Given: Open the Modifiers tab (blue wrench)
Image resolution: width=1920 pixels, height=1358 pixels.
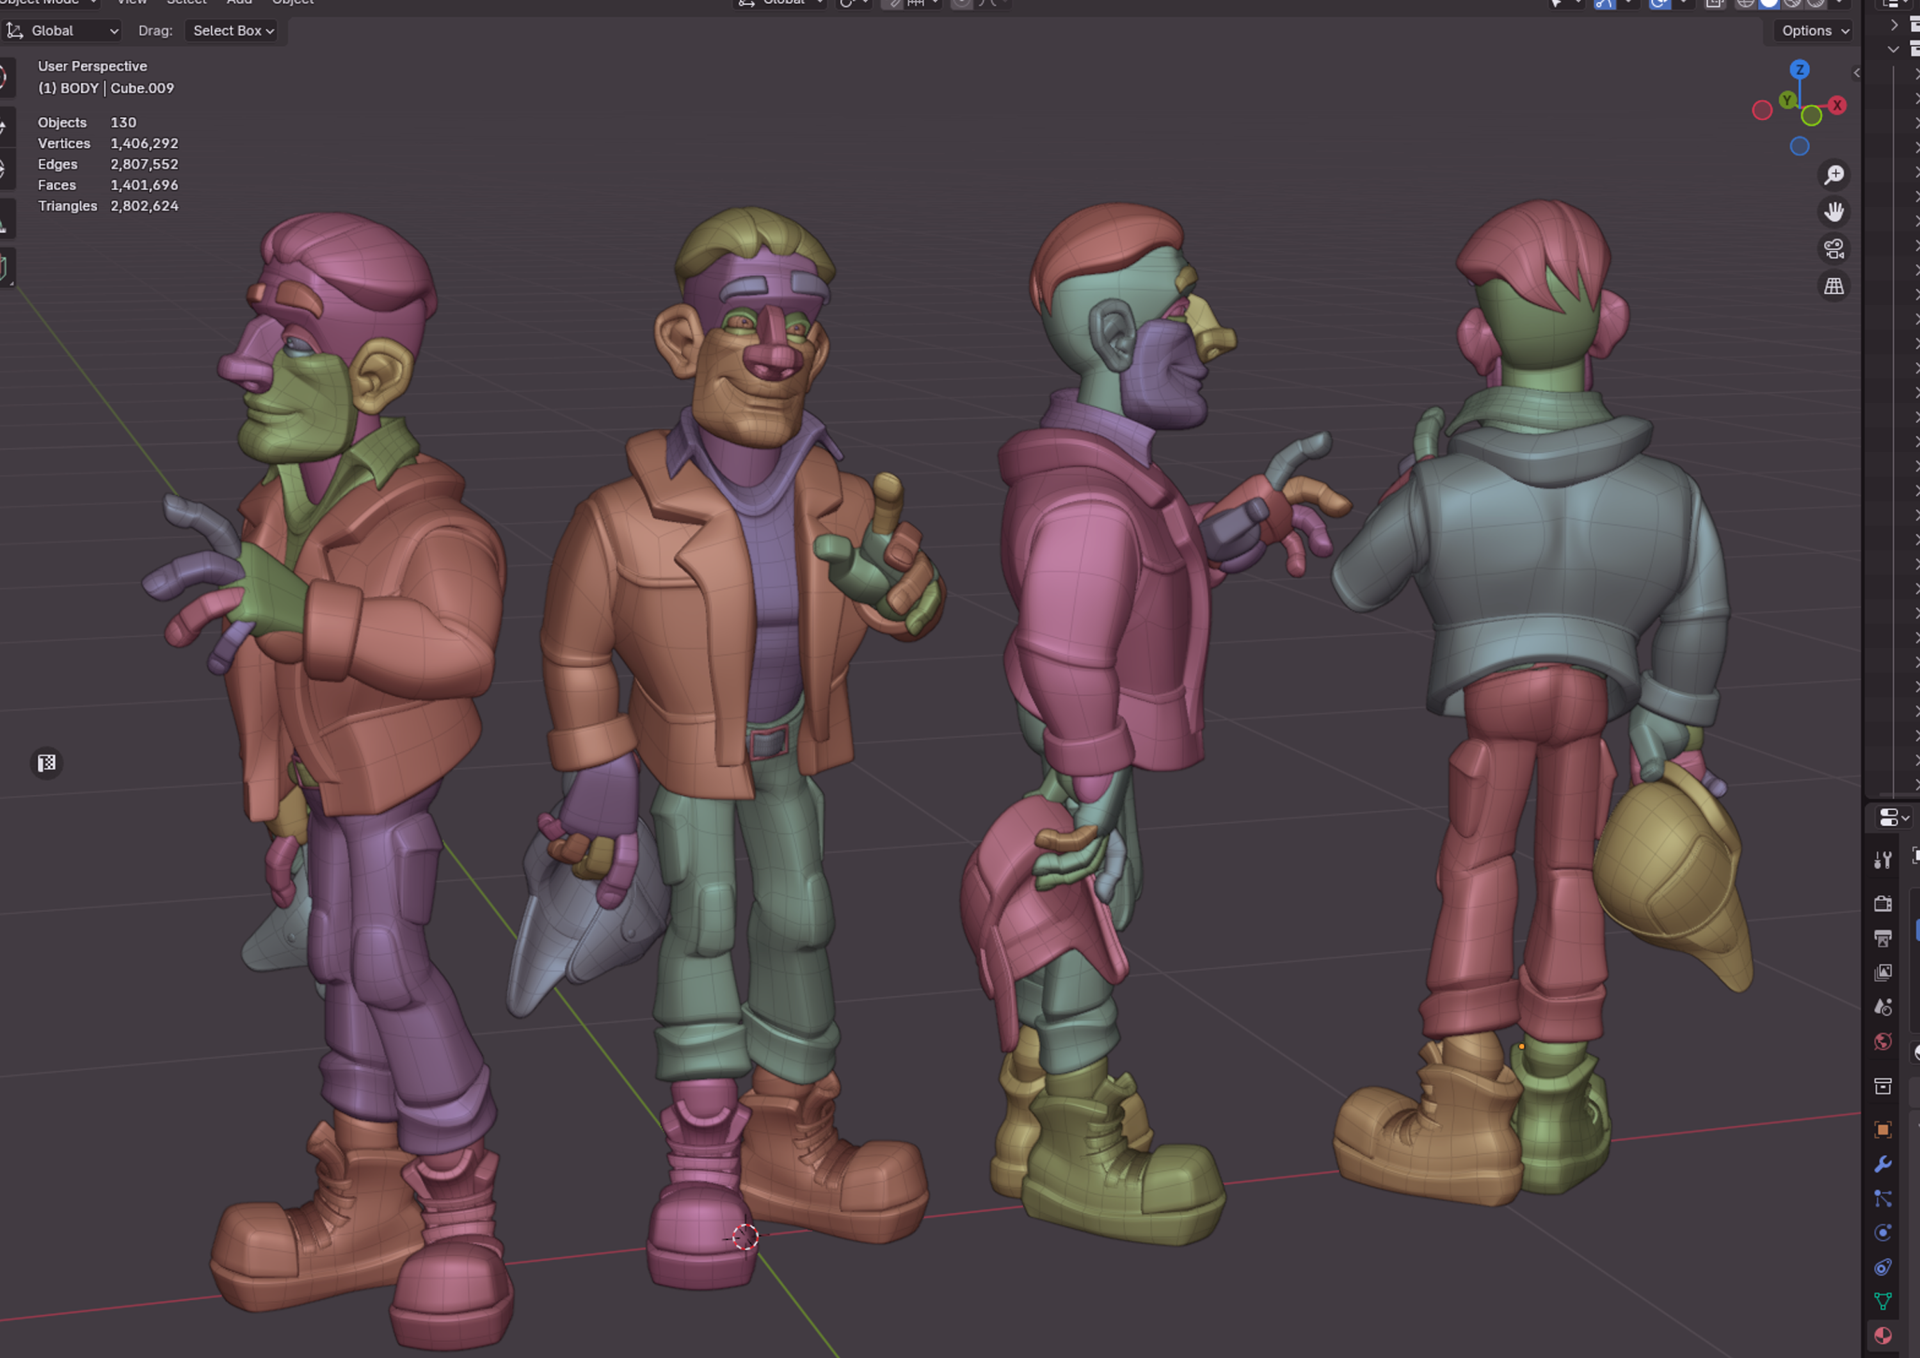Looking at the screenshot, I should 1883,1164.
